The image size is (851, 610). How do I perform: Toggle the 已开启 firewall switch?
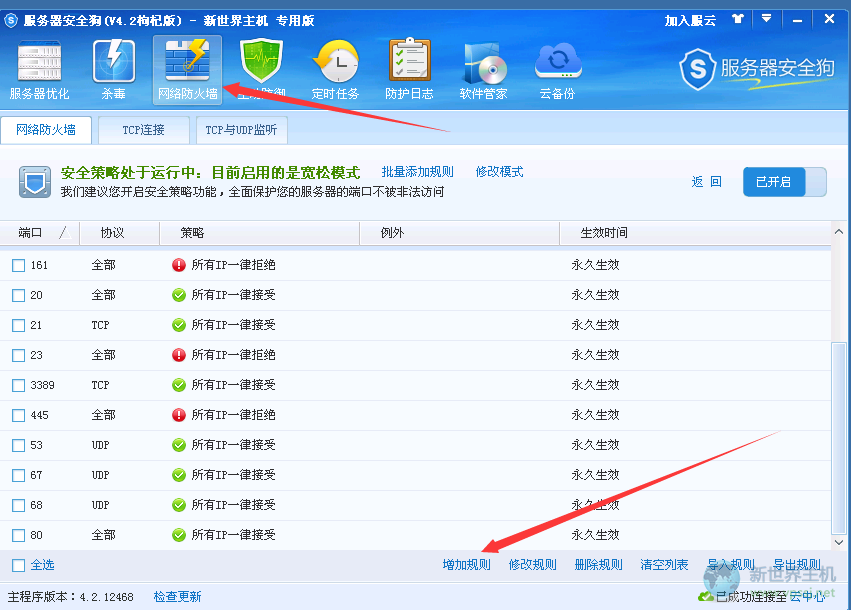785,182
